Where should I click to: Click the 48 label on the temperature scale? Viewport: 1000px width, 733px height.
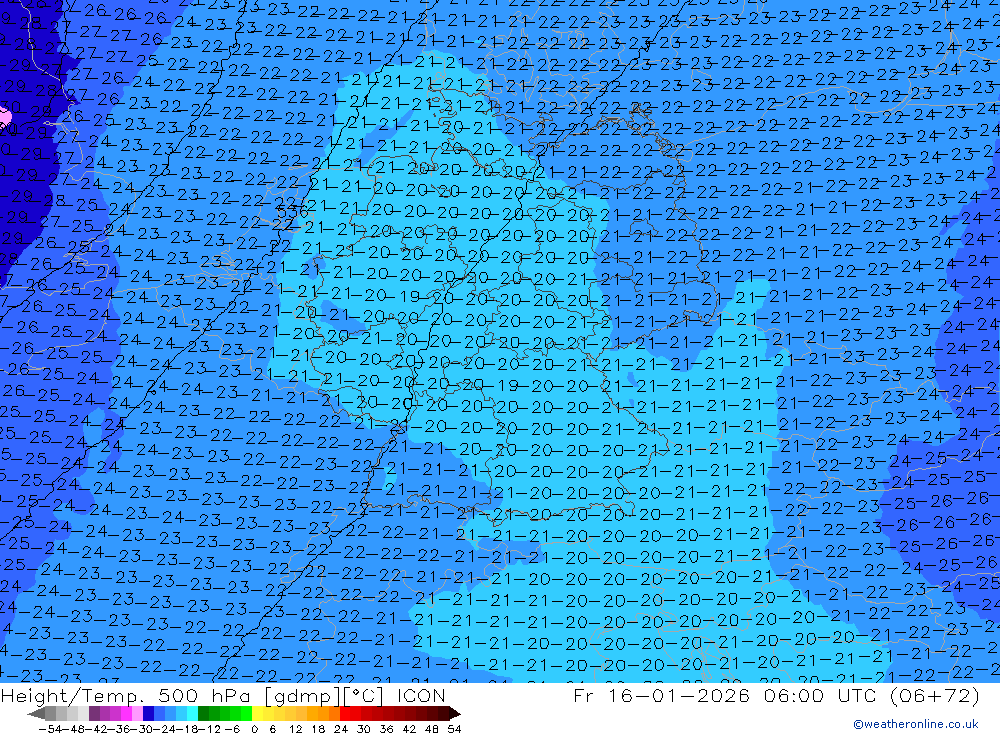(x=431, y=729)
